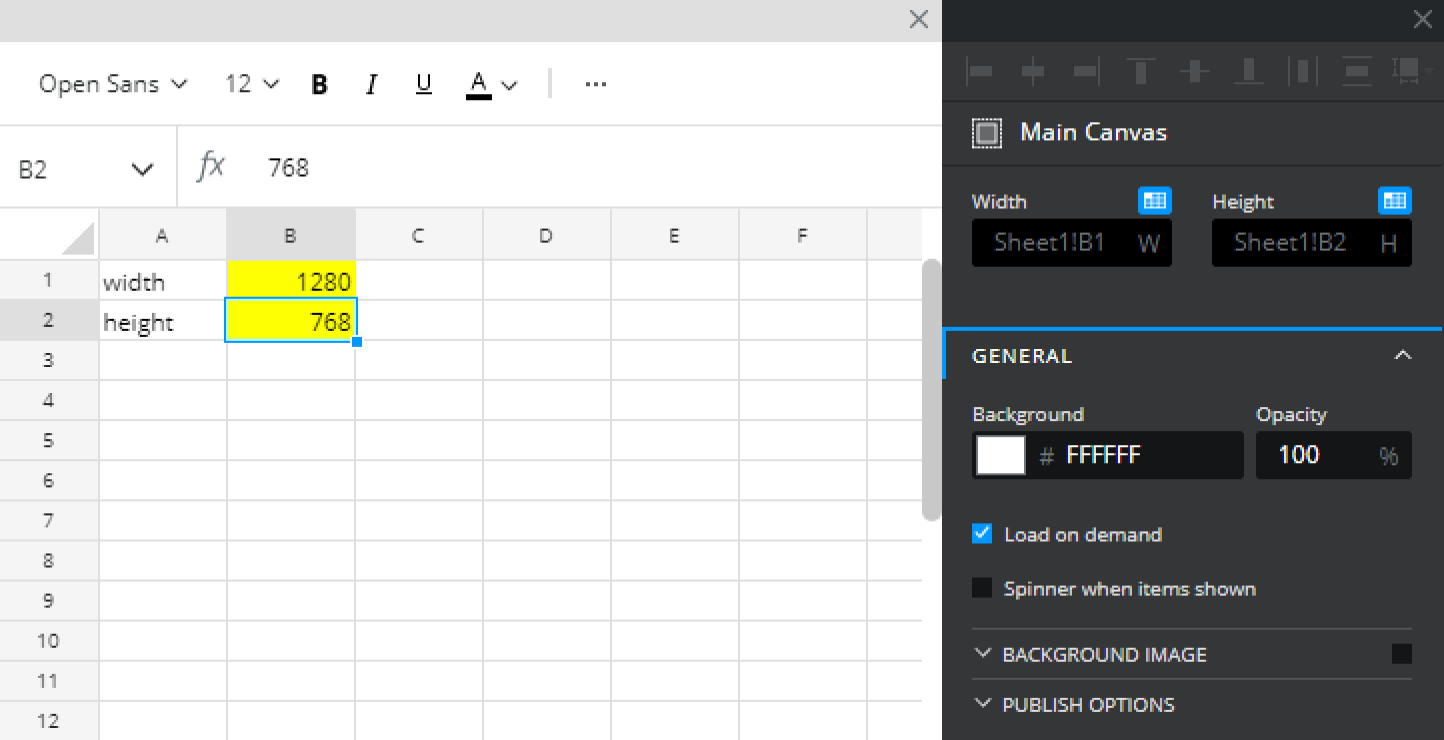Open the font size 12 dropdown
Viewport: 1444px width, 740px height.
click(x=252, y=85)
